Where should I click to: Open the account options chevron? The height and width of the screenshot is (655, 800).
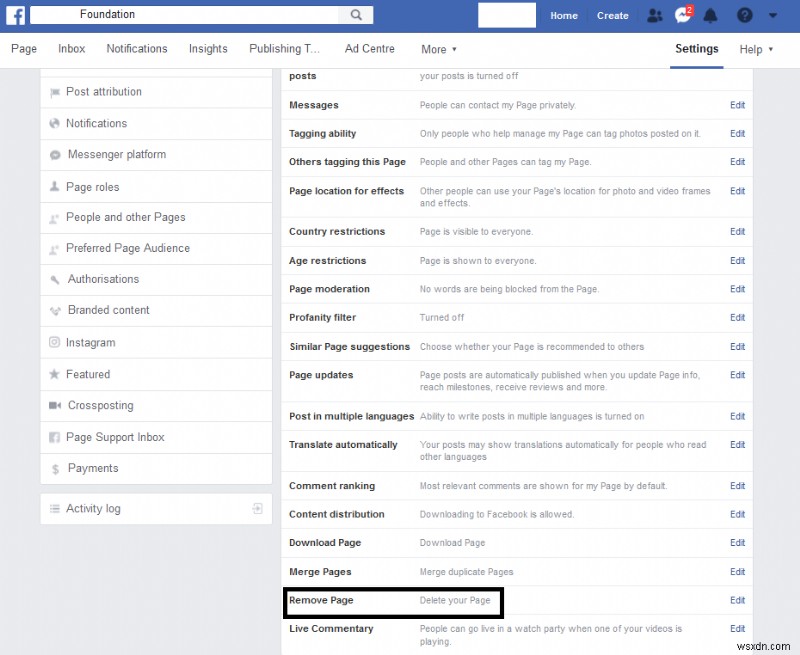pyautogui.click(x=773, y=16)
